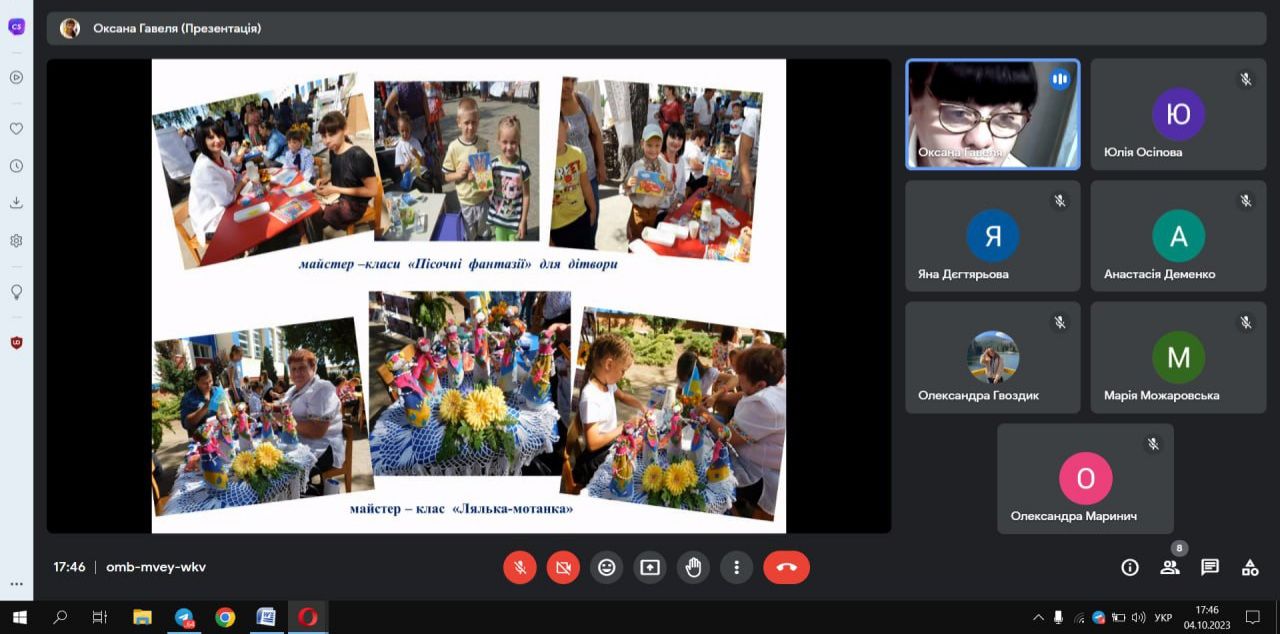Open Telegram from the taskbar

coord(184,617)
